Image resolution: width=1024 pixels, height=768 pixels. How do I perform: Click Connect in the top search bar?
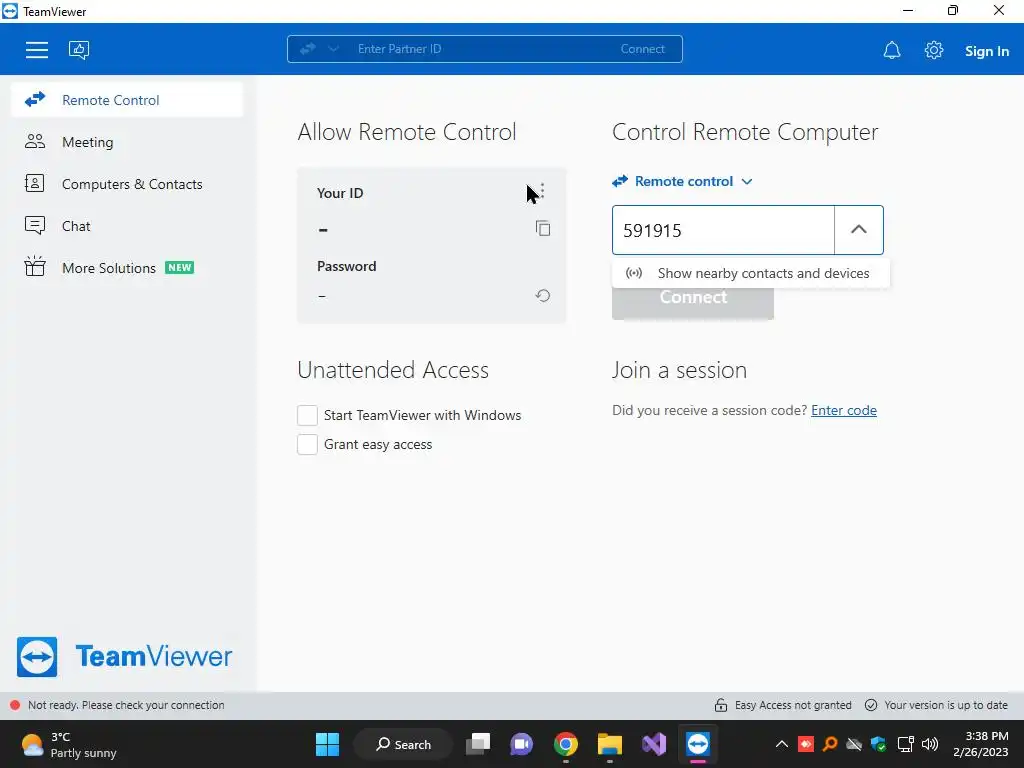tap(643, 49)
